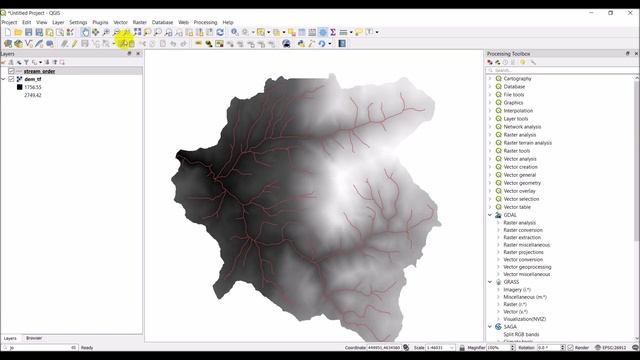The height and width of the screenshot is (360, 640).
Task: Toggle editing with the pencil icon
Action: coord(75,44)
